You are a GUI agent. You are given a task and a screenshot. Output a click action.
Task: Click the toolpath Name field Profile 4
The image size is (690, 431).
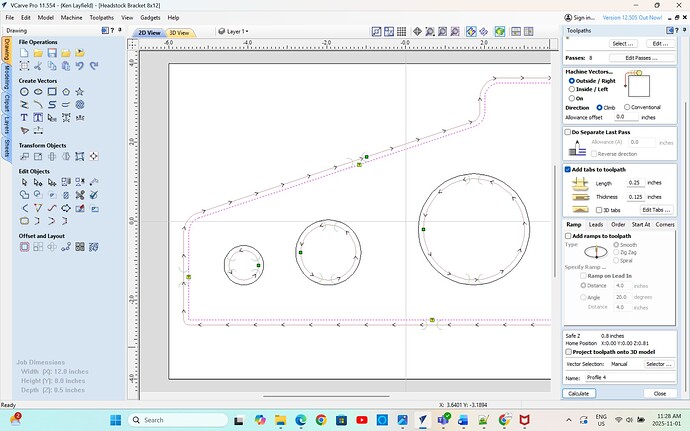(630, 377)
